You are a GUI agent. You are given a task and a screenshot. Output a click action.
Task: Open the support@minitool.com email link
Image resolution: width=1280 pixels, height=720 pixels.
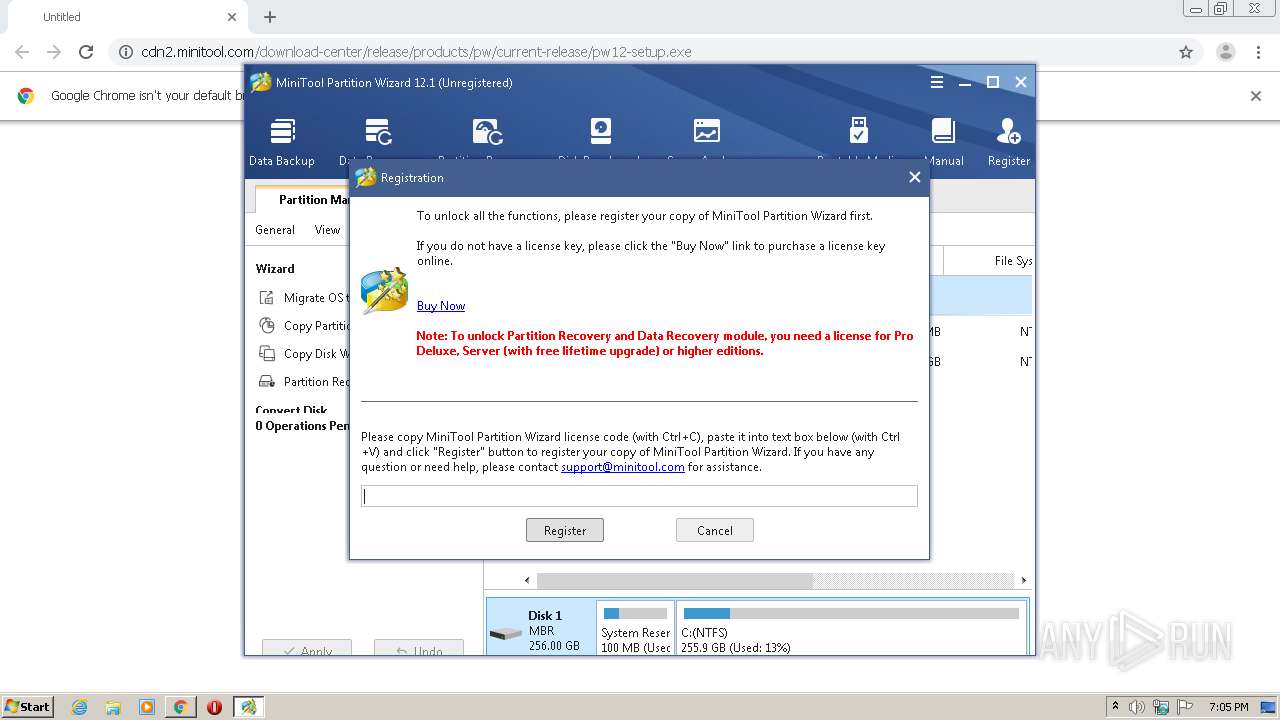click(623, 467)
